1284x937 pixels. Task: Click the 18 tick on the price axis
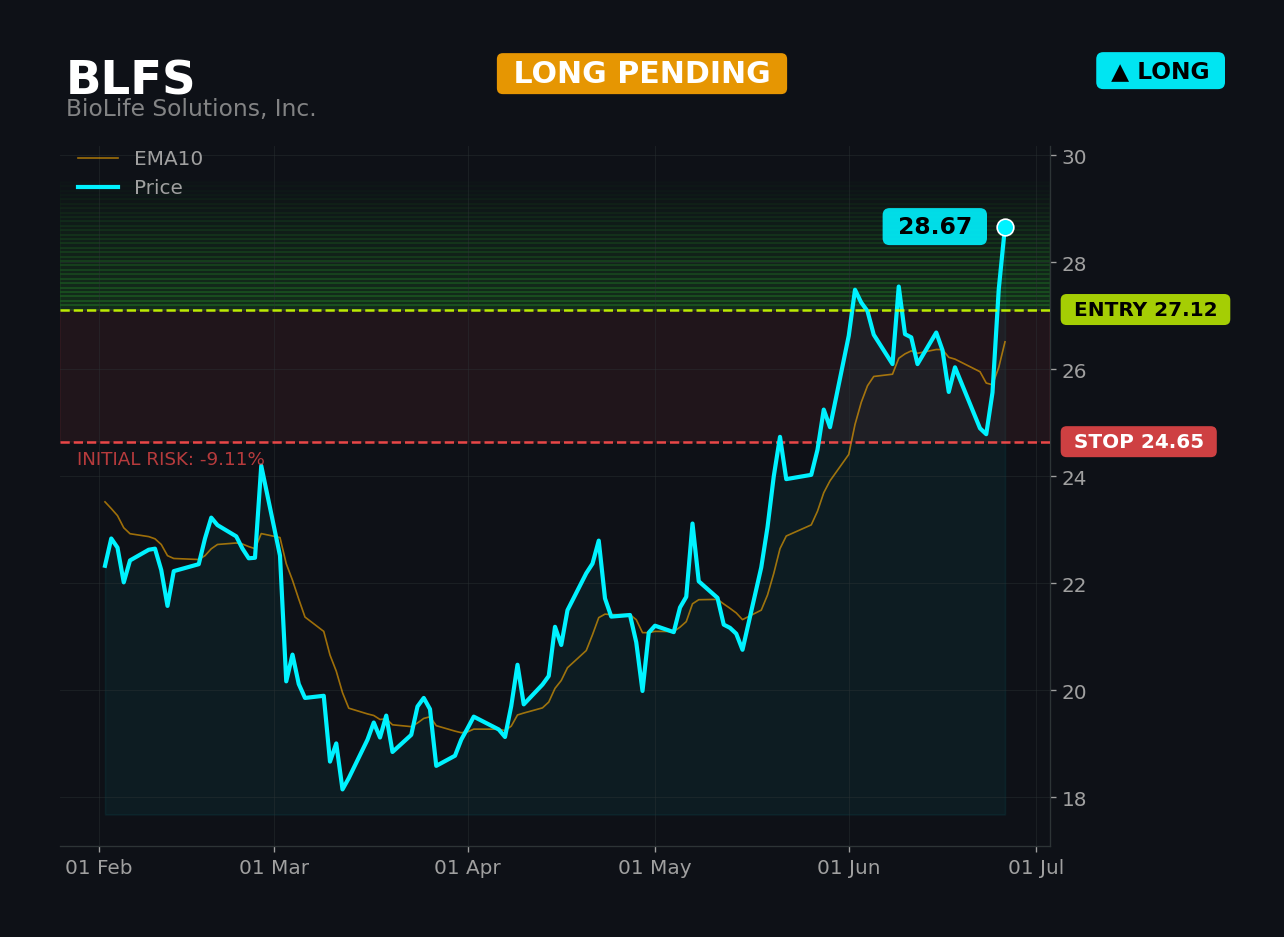coord(1074,798)
